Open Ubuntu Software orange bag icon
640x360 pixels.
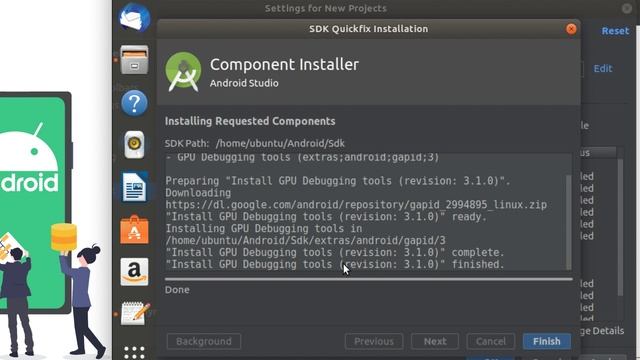[x=134, y=230]
